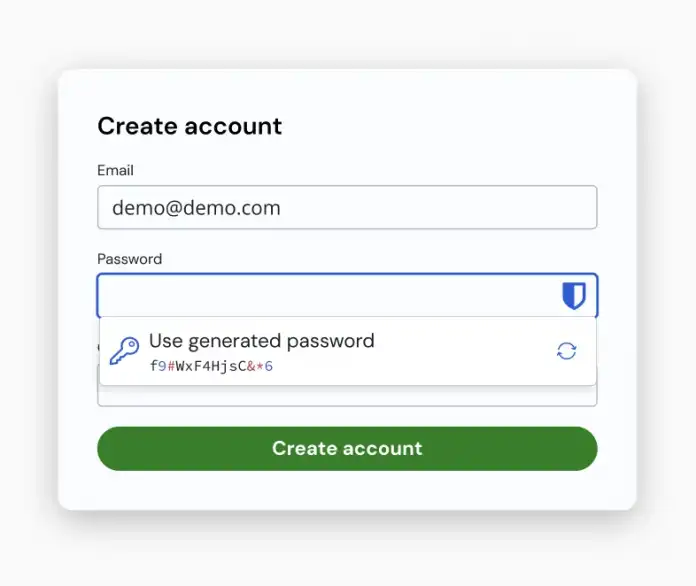Click the key icon beside generated password
This screenshot has height=586, width=696.
(x=124, y=351)
